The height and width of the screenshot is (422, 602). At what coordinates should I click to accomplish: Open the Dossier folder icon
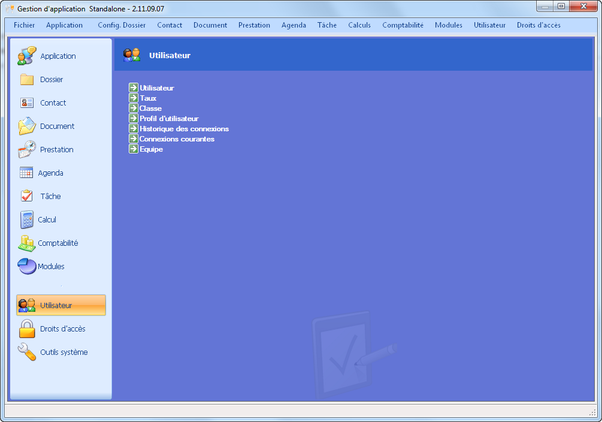(x=27, y=80)
